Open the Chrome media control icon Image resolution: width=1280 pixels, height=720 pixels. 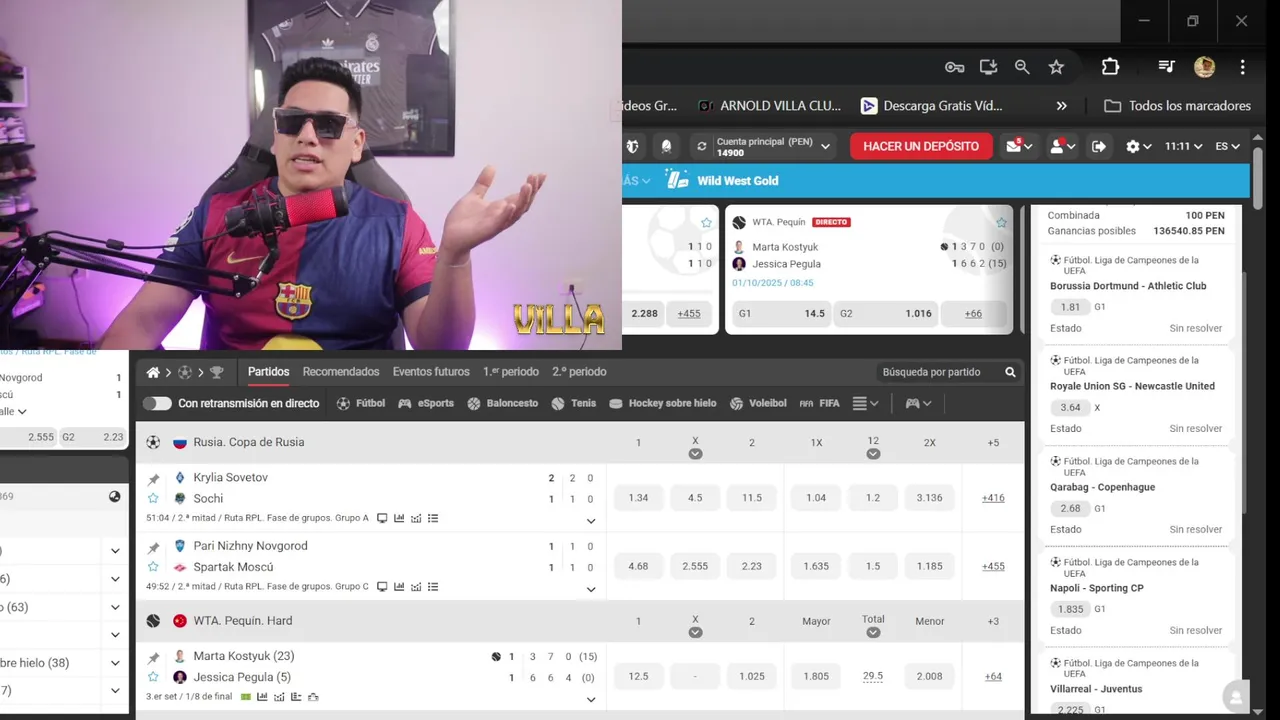click(1166, 67)
